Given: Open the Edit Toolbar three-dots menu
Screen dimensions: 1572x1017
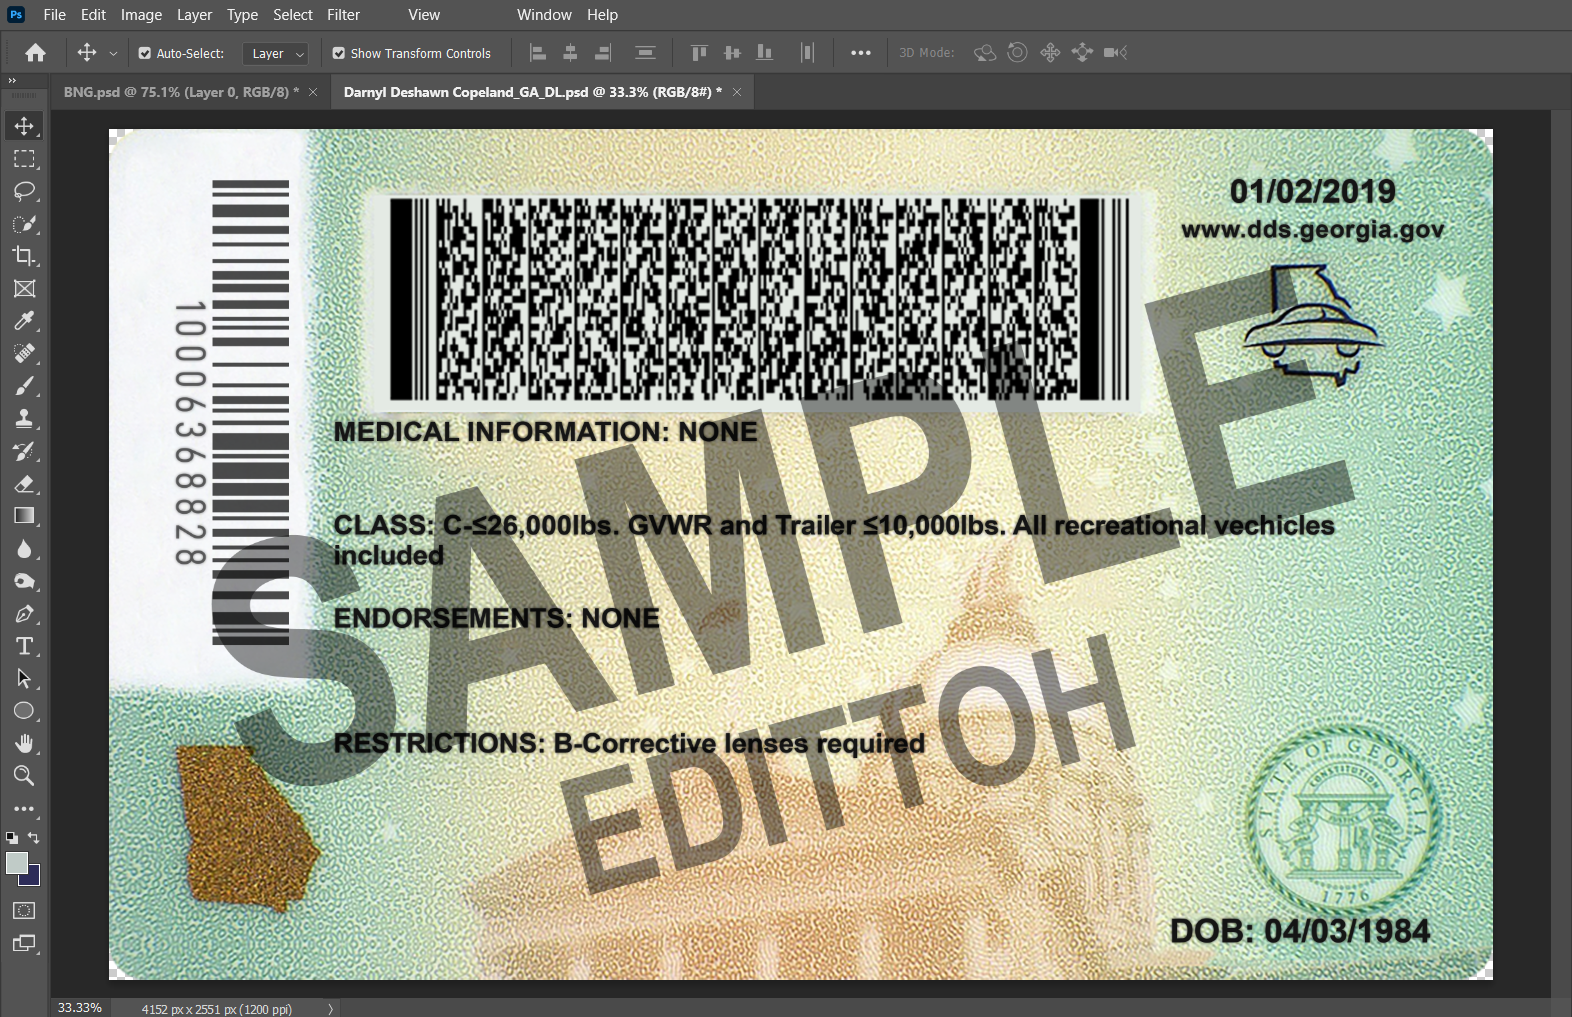Looking at the screenshot, I should point(24,809).
